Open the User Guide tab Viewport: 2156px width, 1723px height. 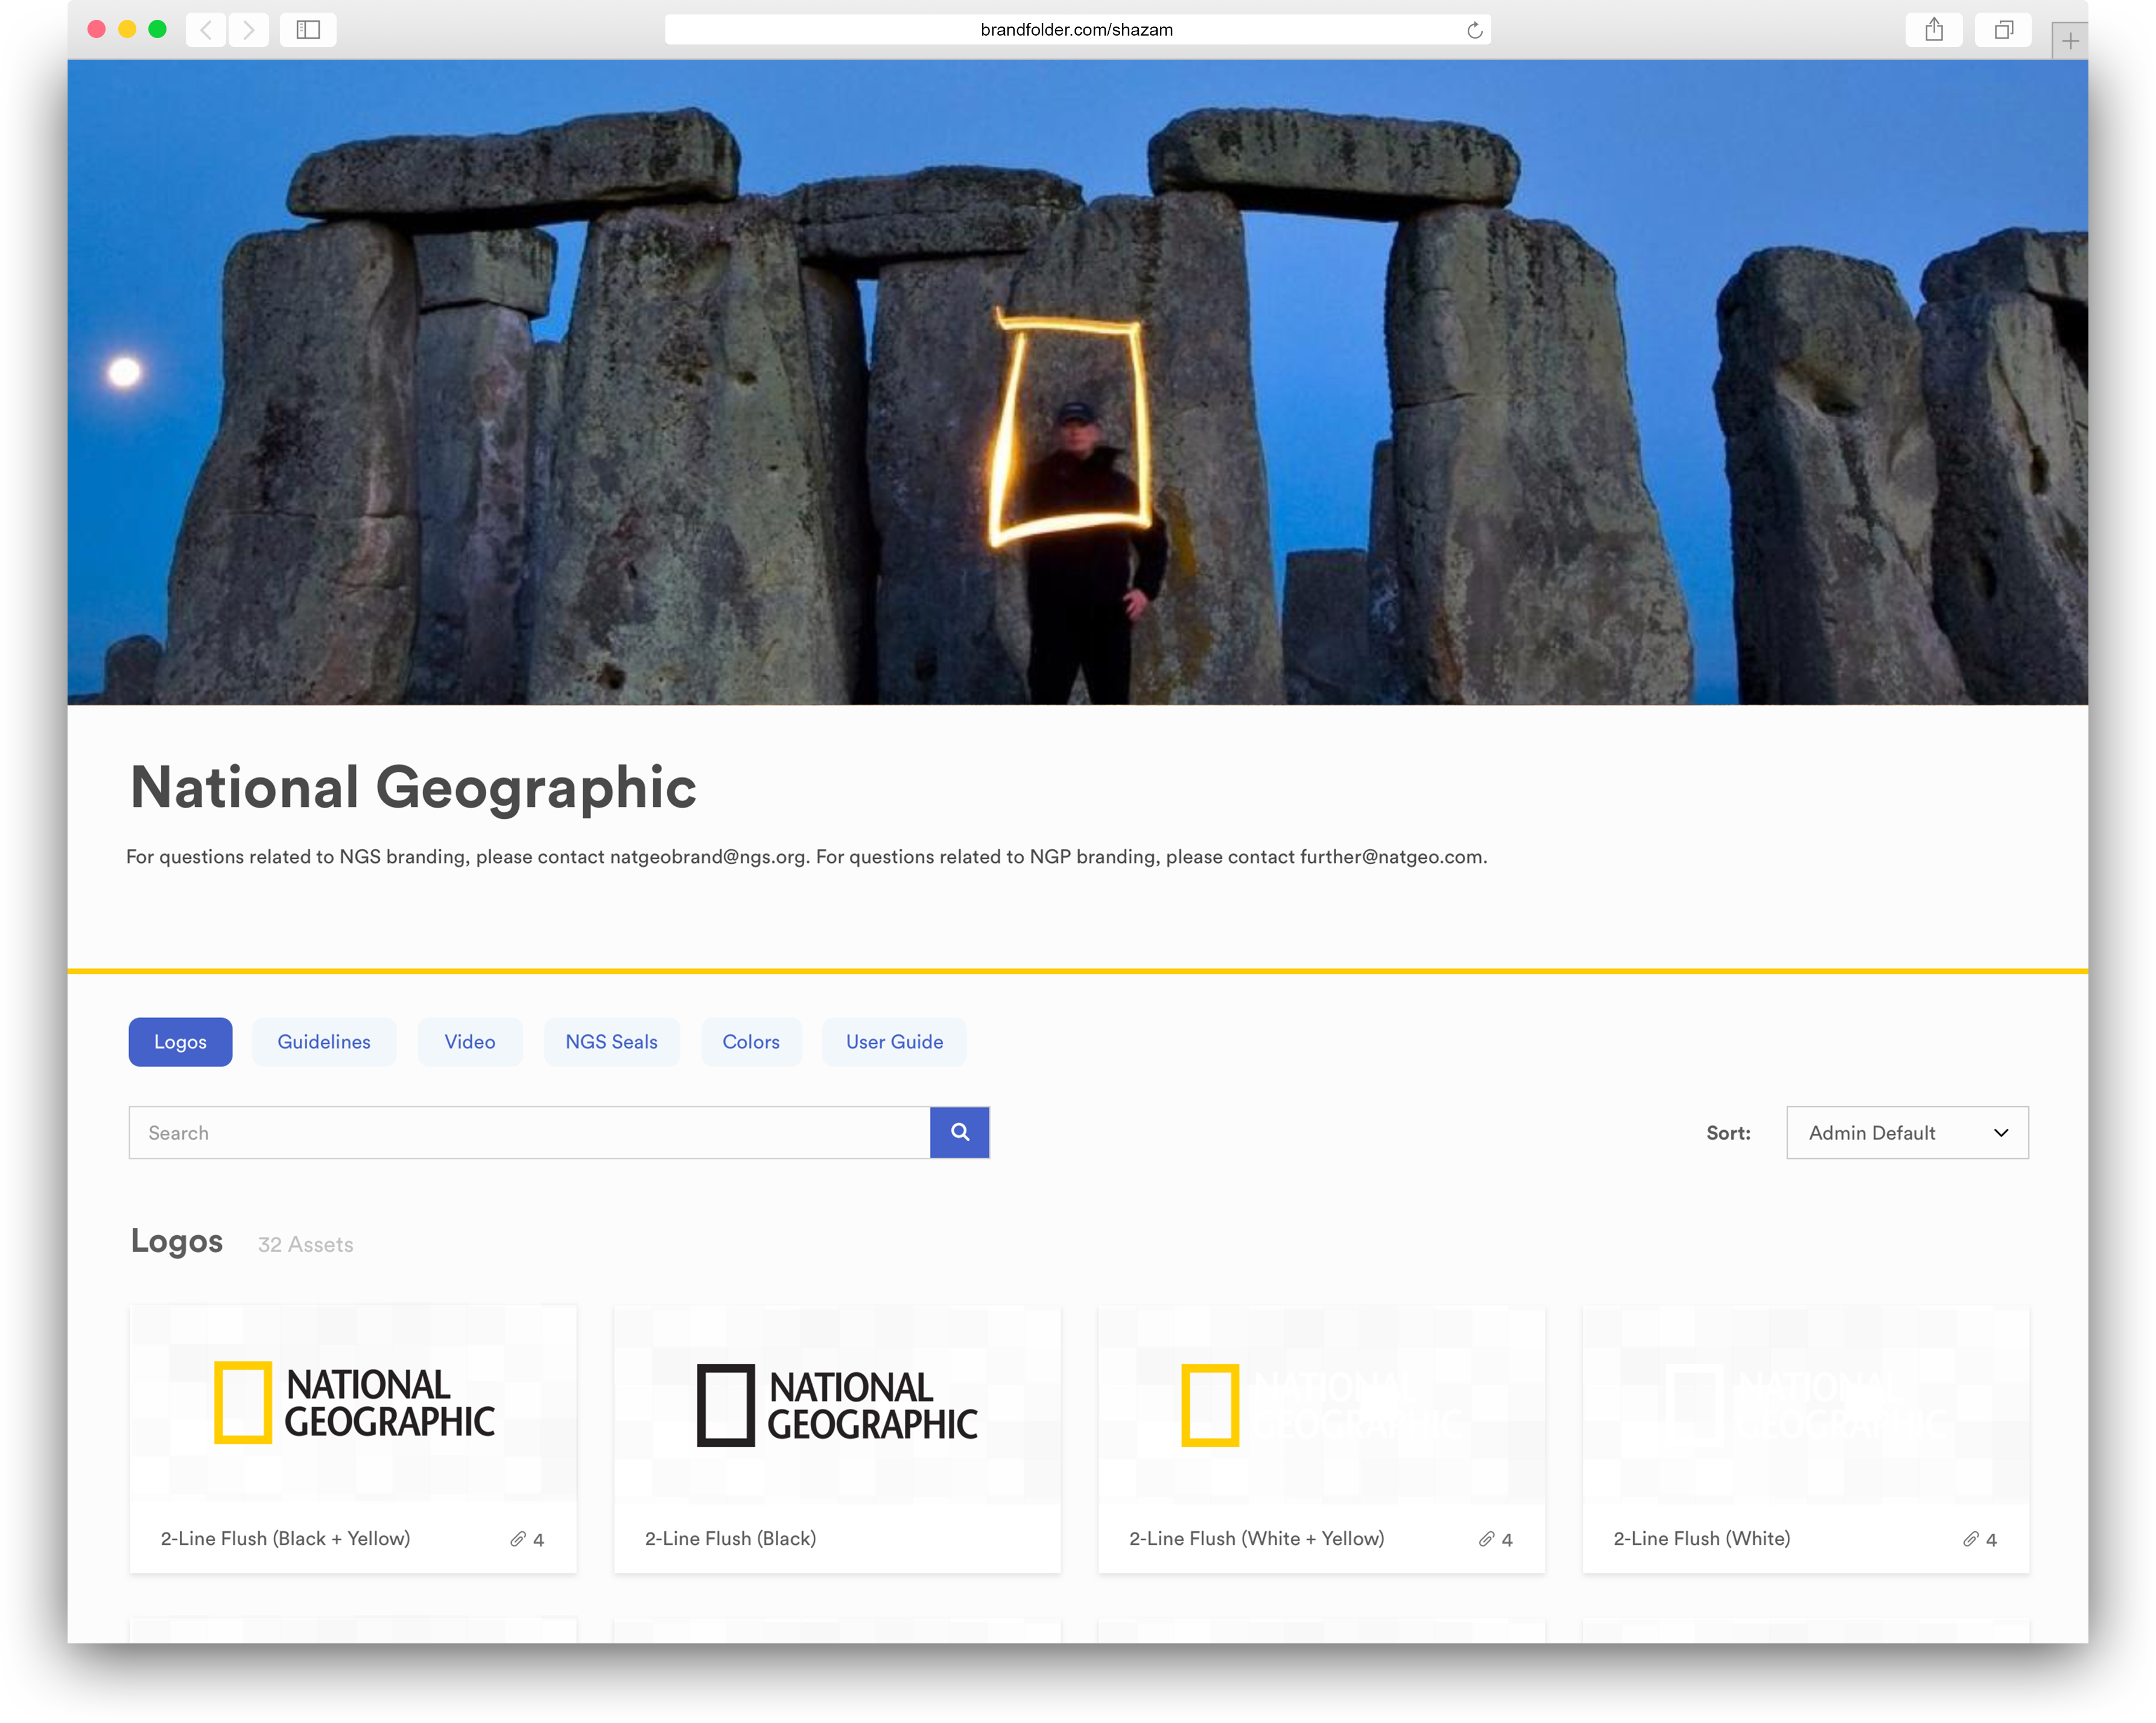tap(895, 1042)
